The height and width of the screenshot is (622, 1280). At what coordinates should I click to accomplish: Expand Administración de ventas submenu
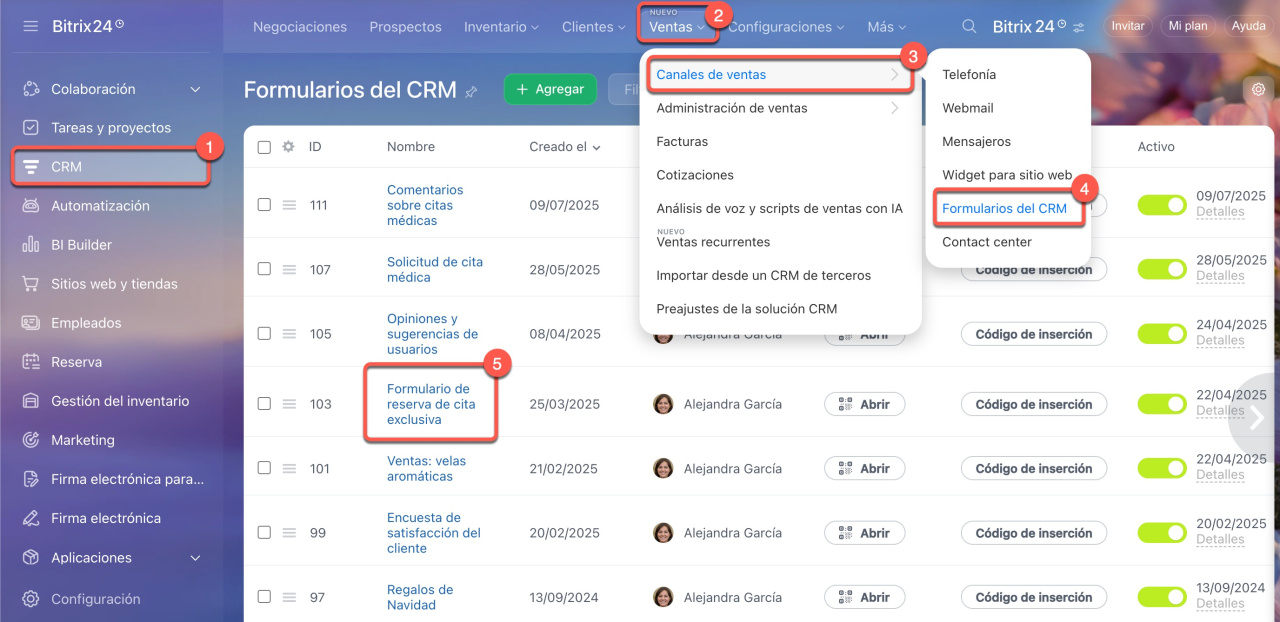(780, 108)
